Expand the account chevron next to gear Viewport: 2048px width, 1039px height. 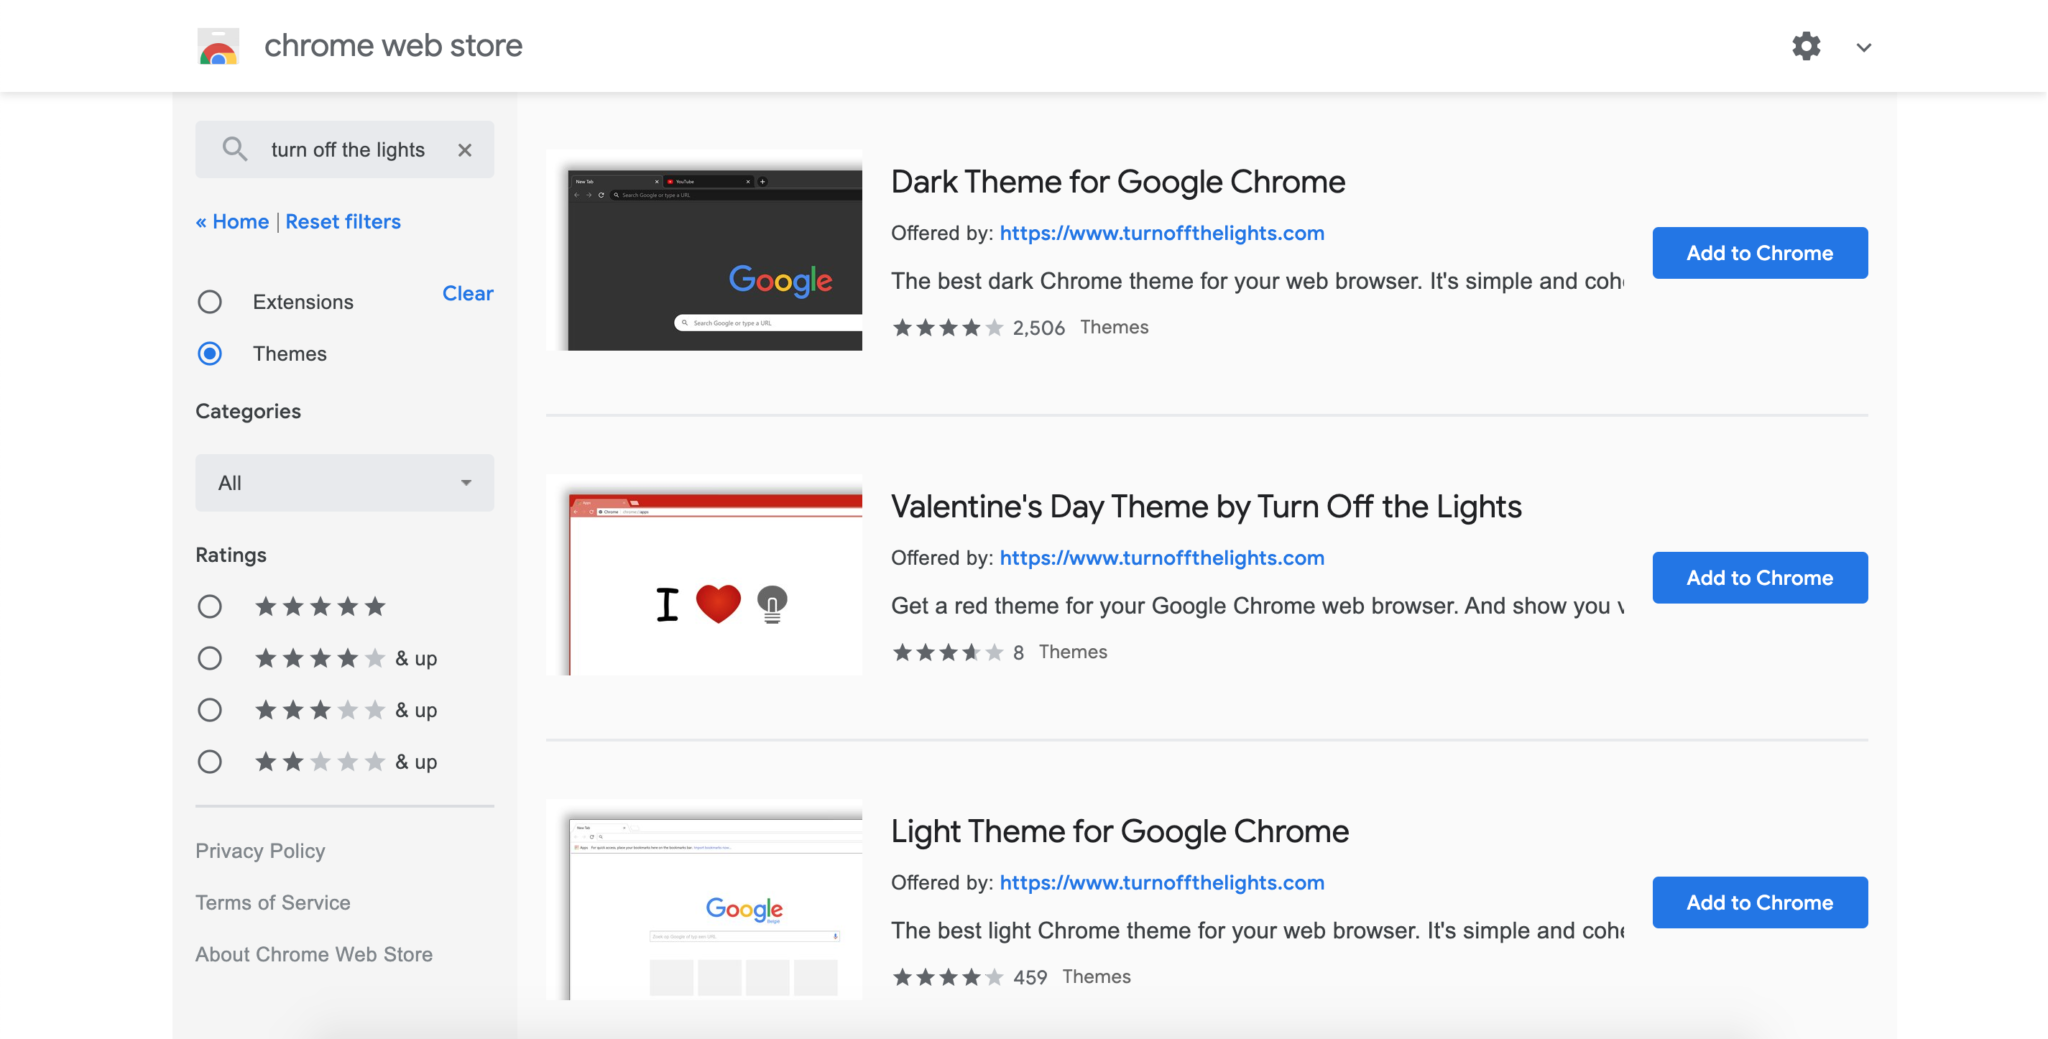click(x=1863, y=47)
